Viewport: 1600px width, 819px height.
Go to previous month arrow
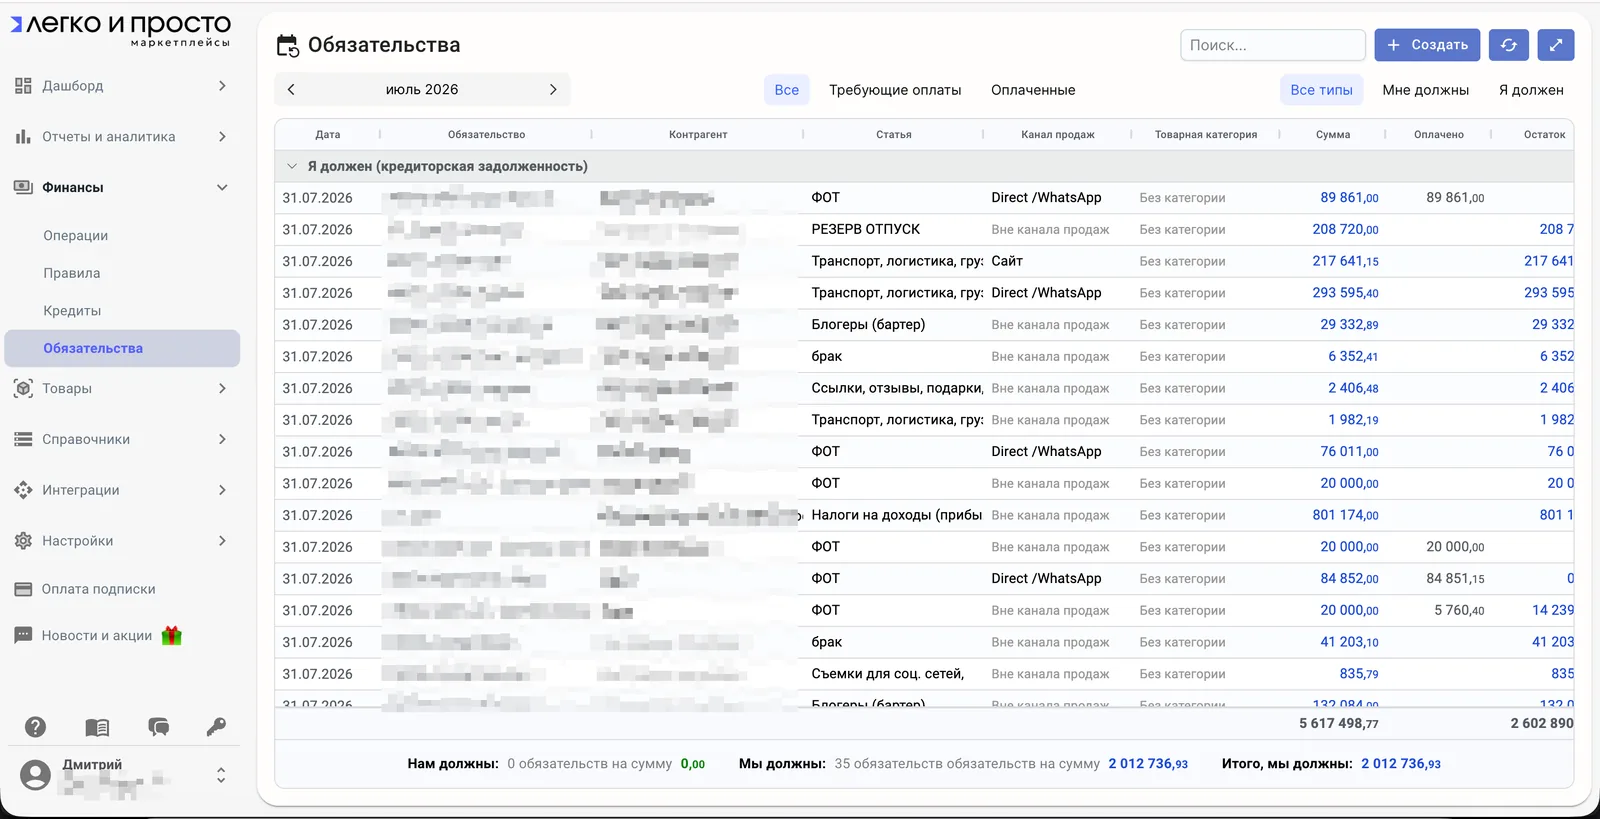291,89
